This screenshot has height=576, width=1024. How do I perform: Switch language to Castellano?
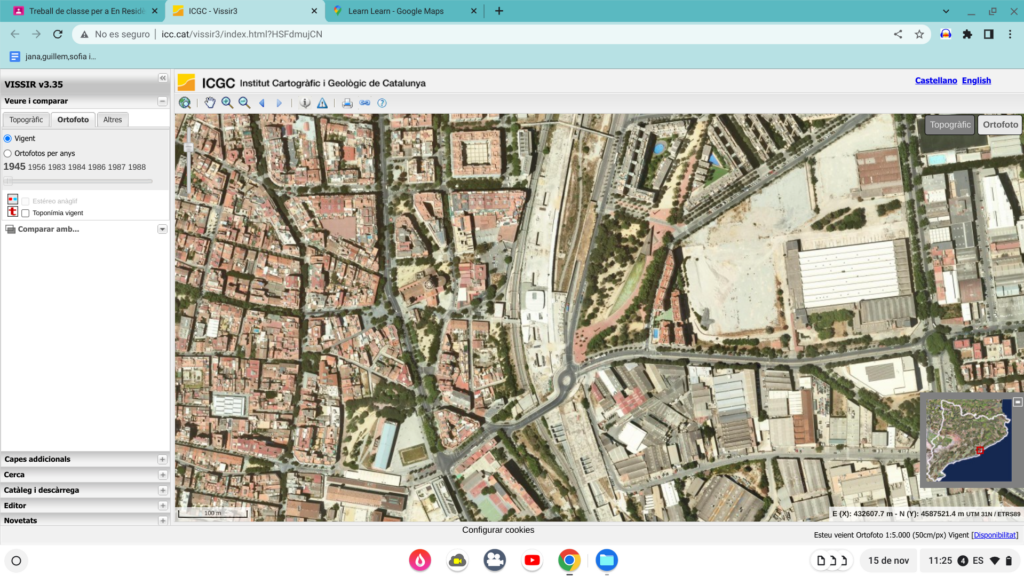pos(936,80)
